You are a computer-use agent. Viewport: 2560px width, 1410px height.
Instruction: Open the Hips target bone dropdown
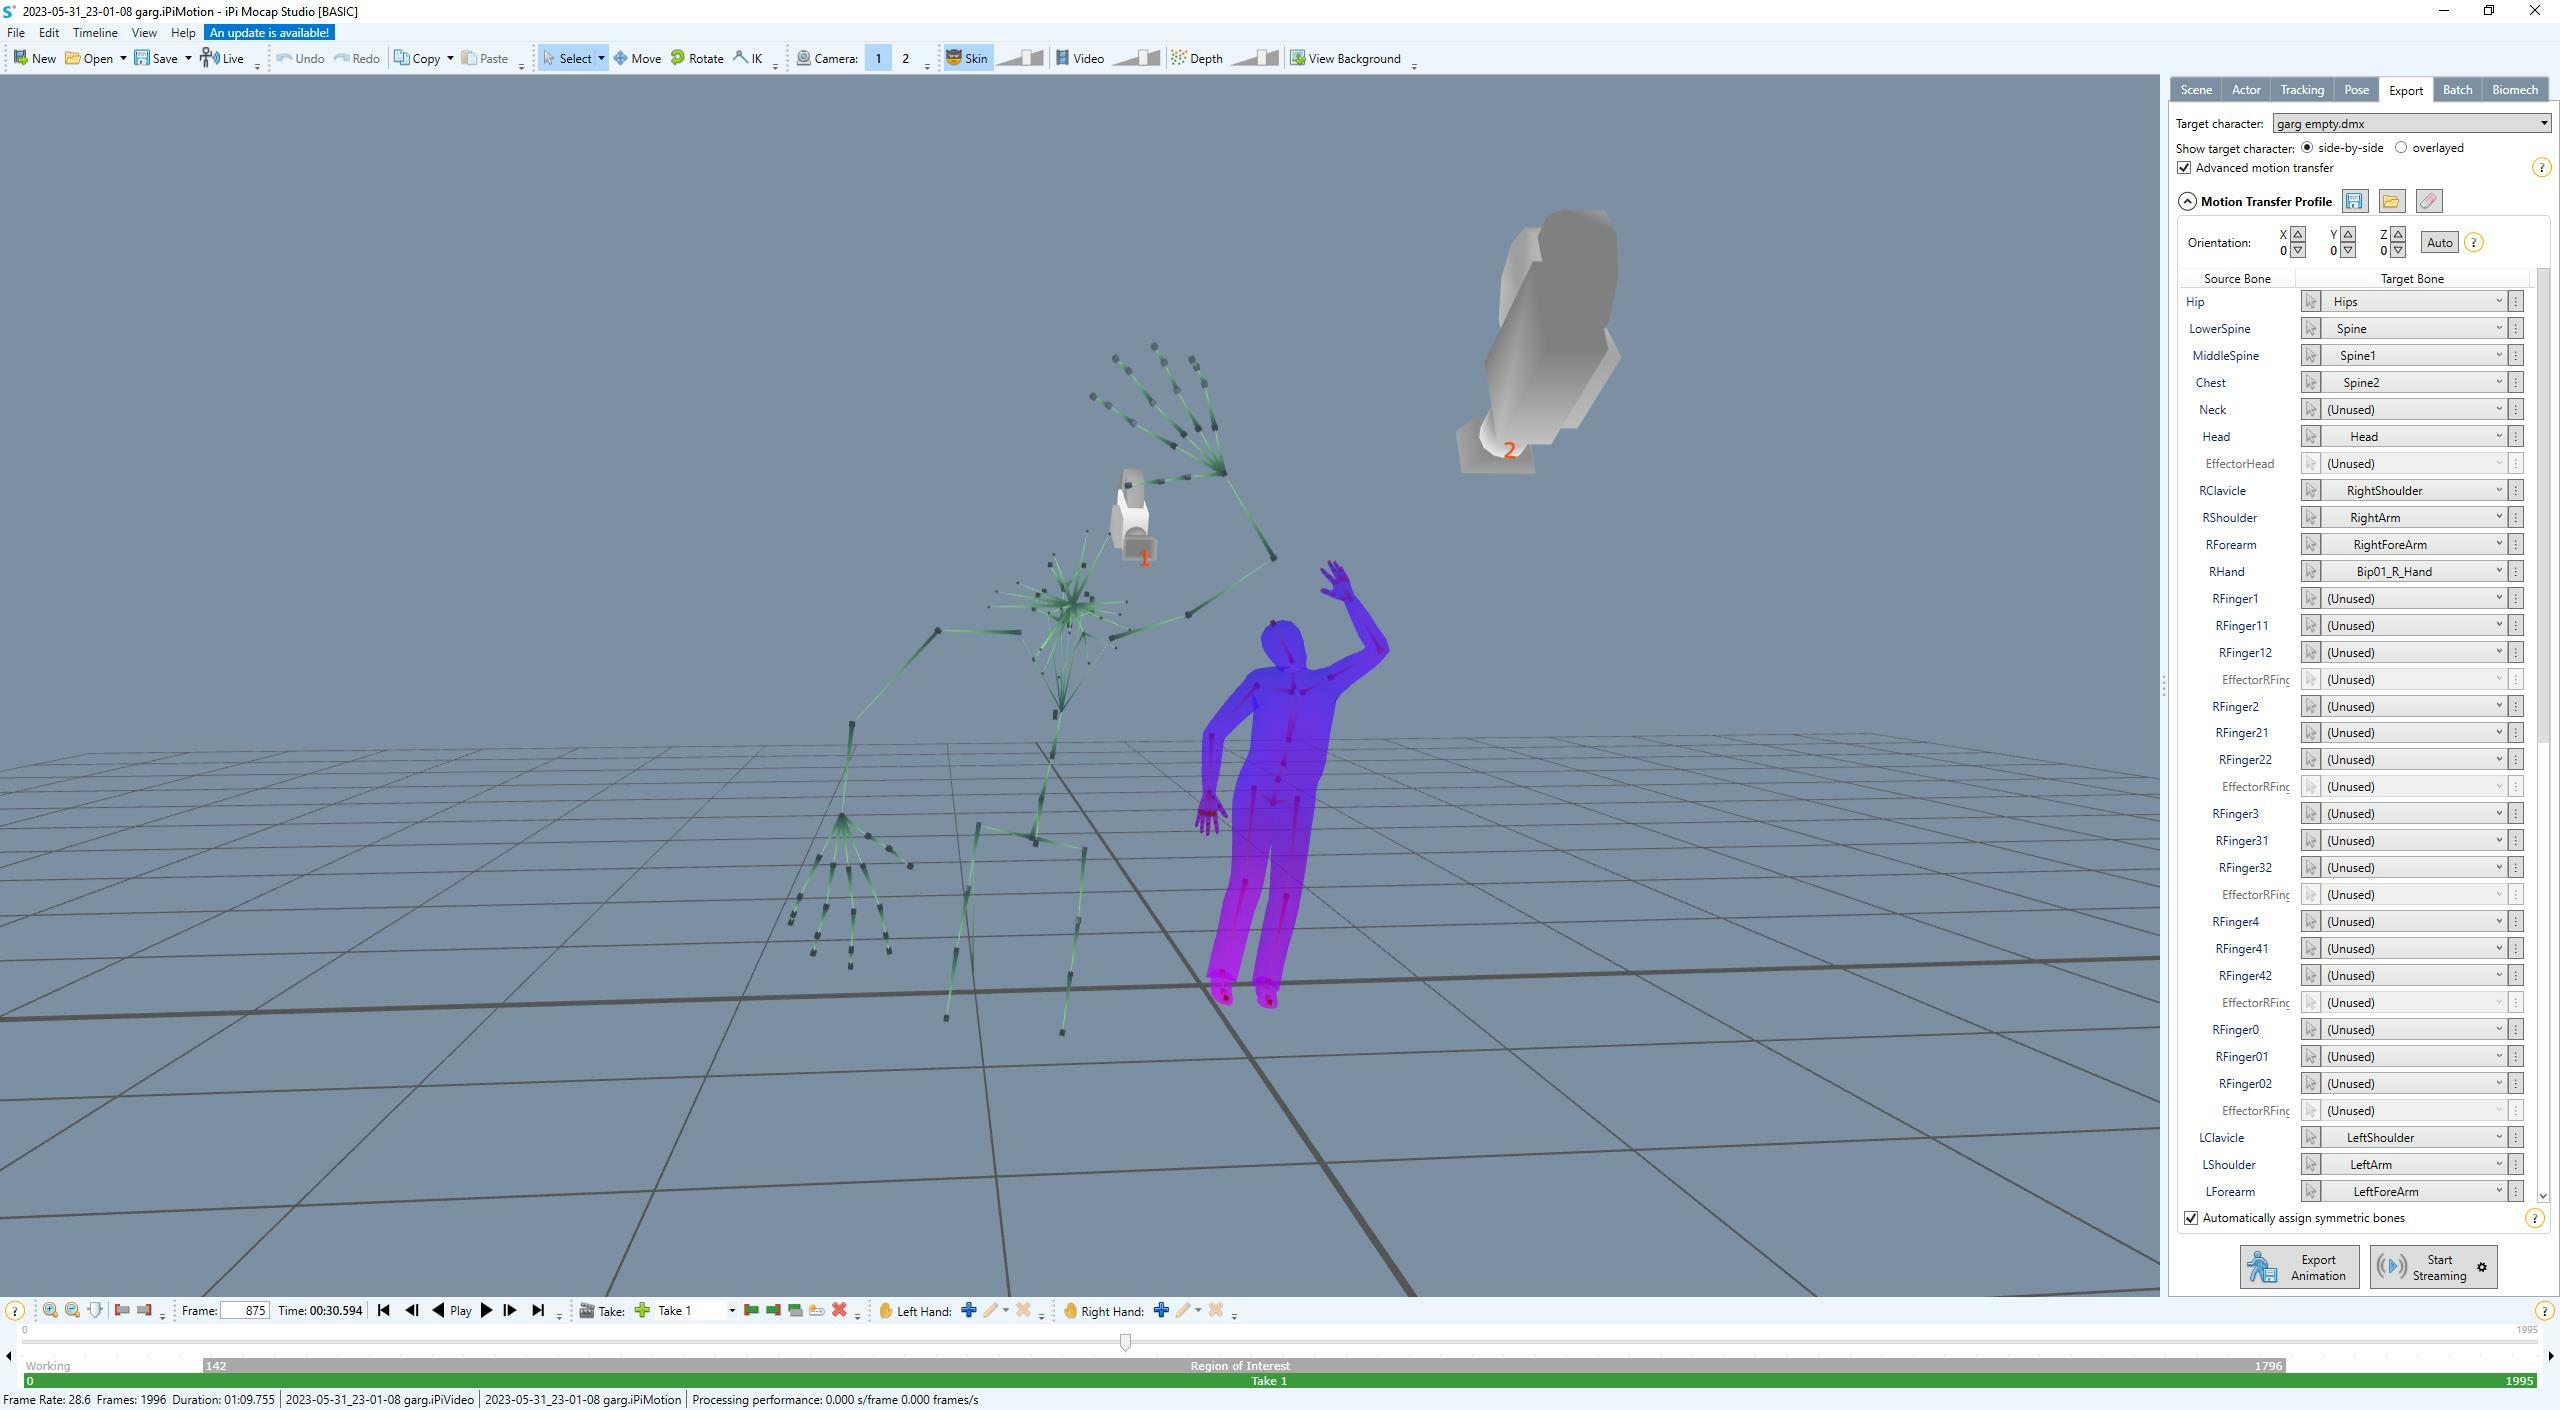coord(2414,301)
